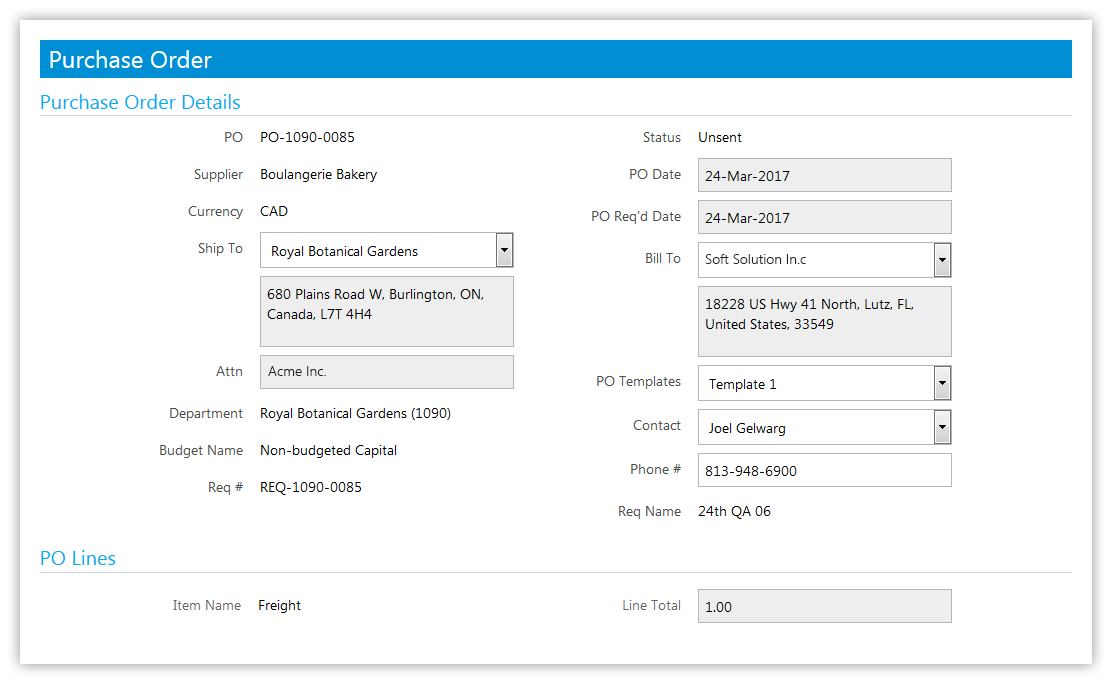This screenshot has width=1112, height=684.
Task: Expand the Contact dropdown arrow
Action: click(942, 427)
